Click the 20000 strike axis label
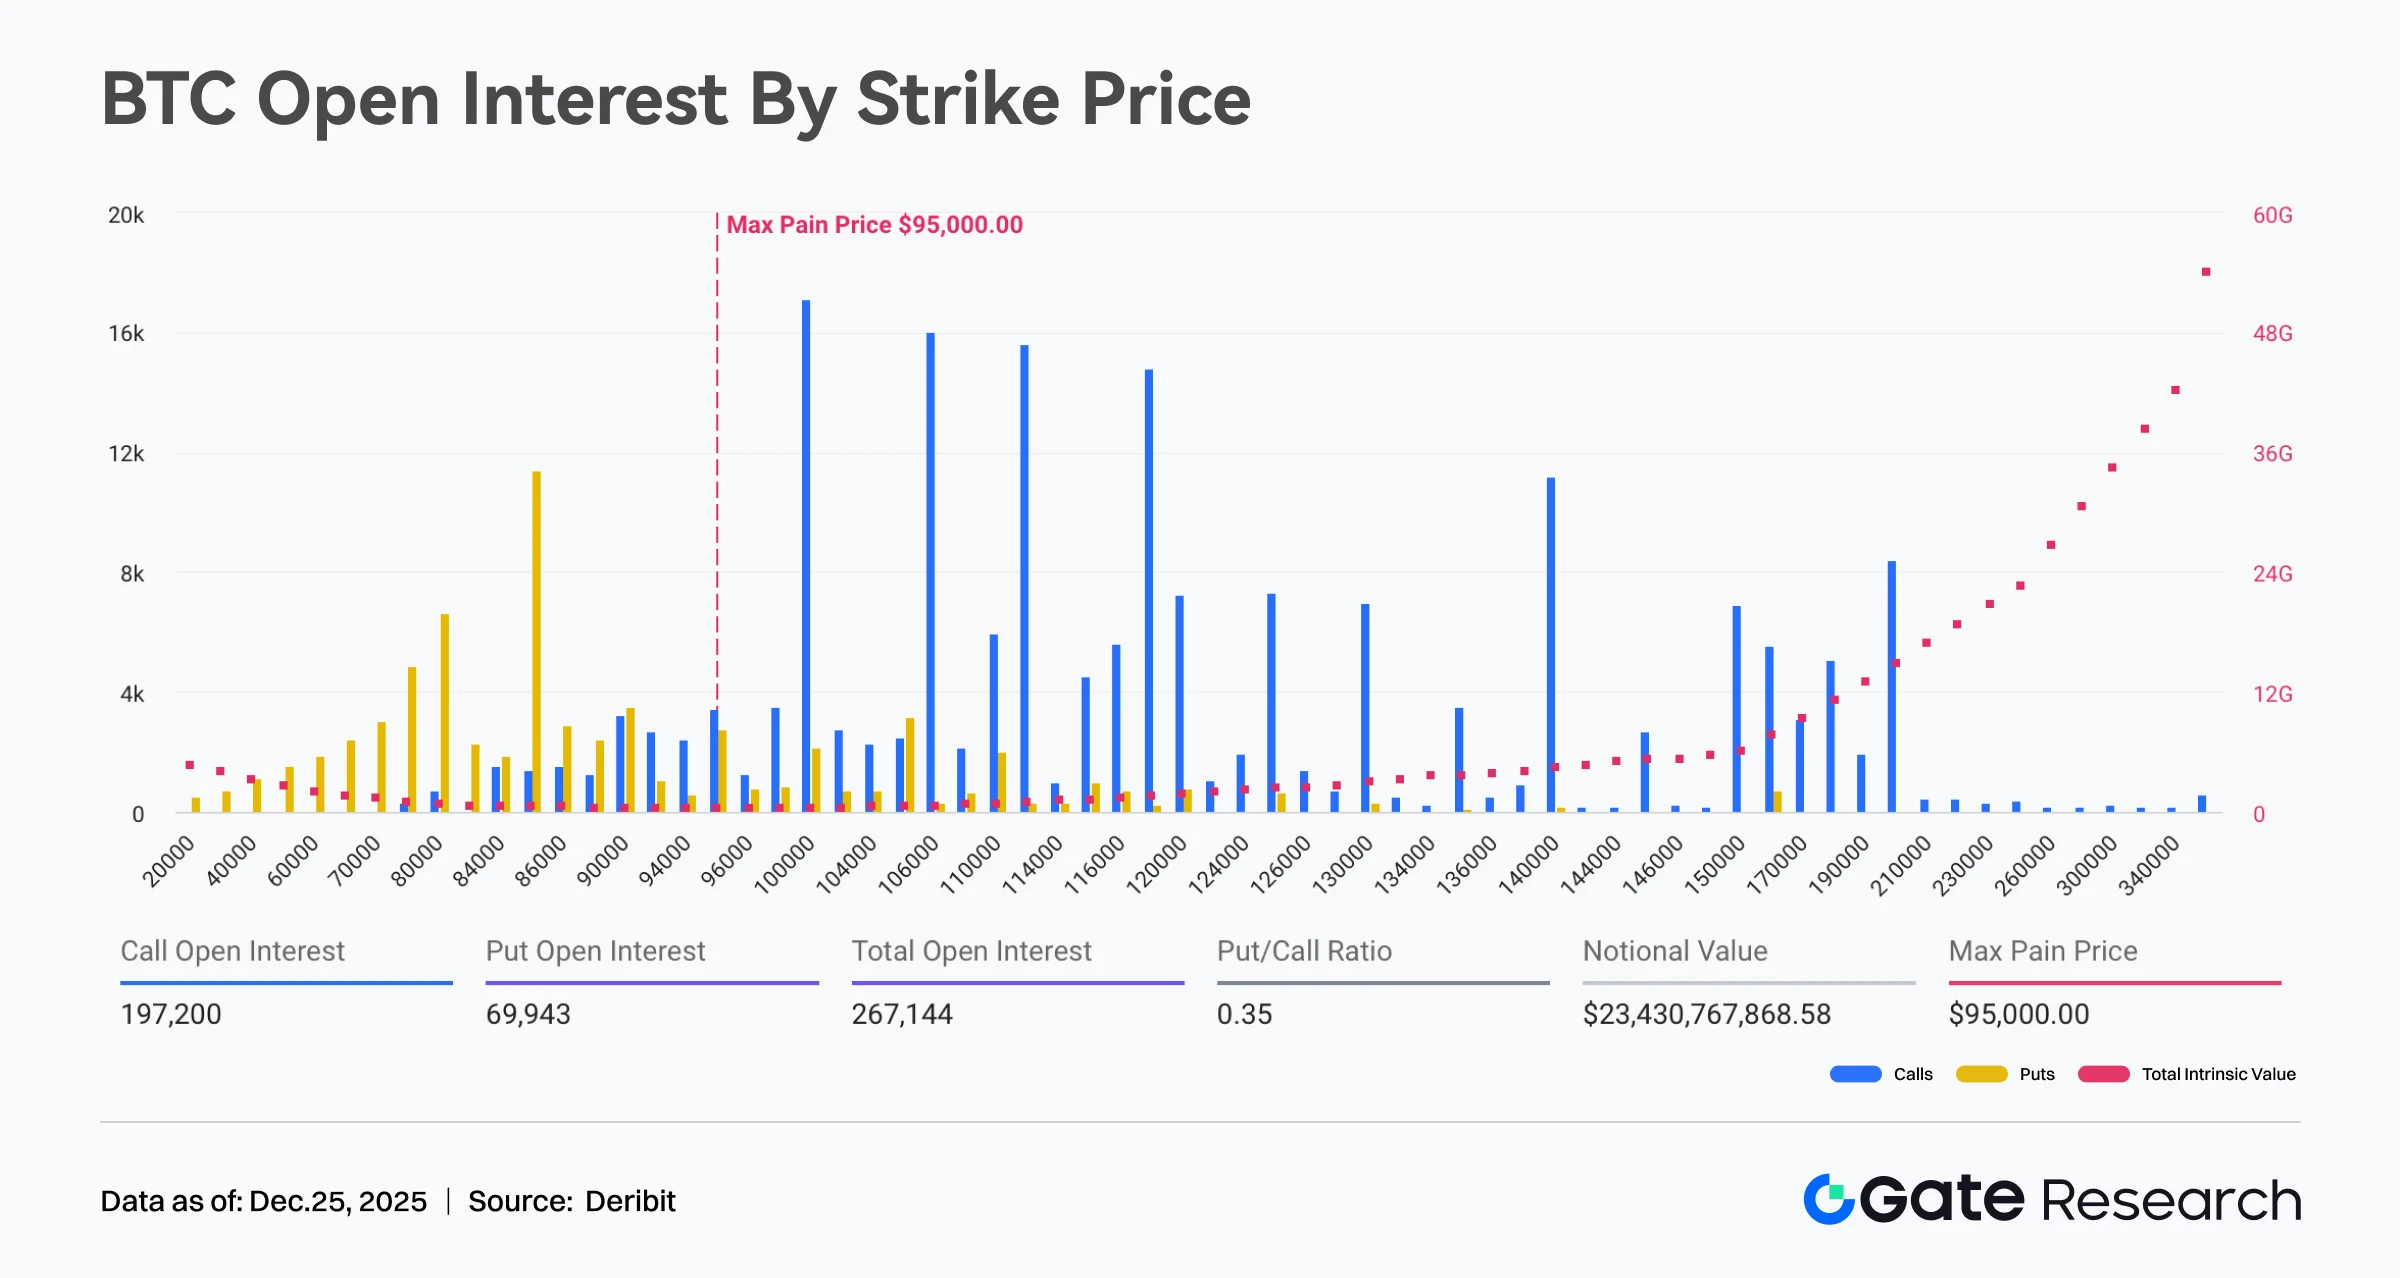The width and height of the screenshot is (2400, 1278). (168, 862)
